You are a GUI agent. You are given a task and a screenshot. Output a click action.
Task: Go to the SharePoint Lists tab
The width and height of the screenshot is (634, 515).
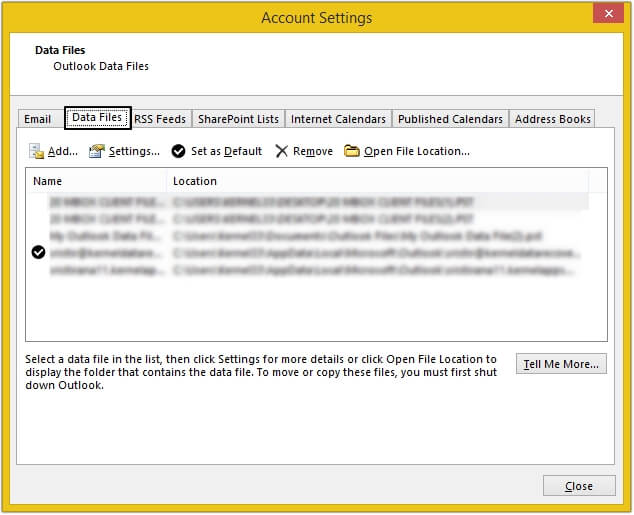click(x=239, y=119)
